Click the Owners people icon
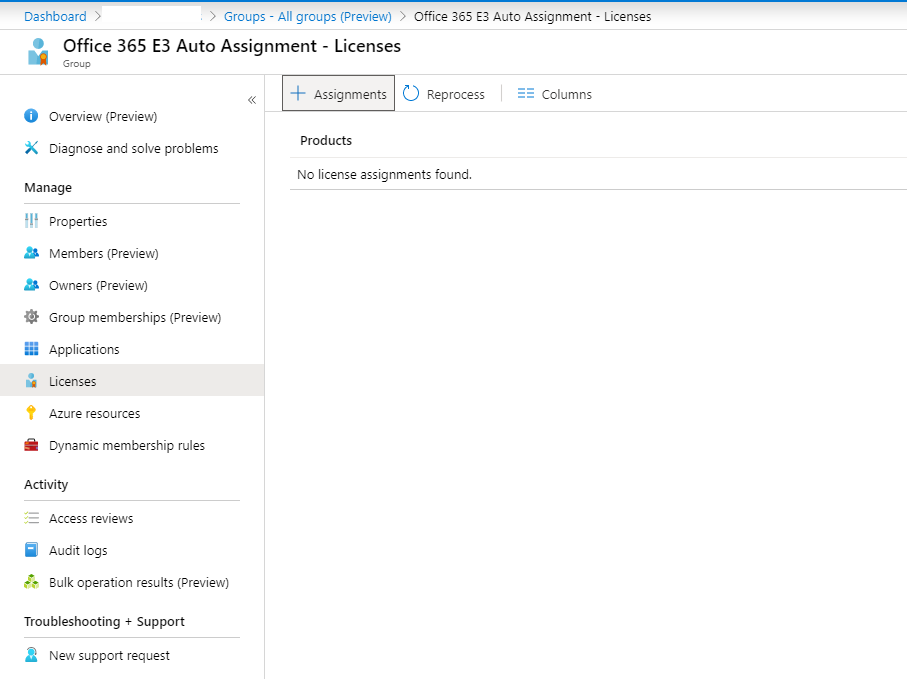The width and height of the screenshot is (907, 679). point(31,285)
